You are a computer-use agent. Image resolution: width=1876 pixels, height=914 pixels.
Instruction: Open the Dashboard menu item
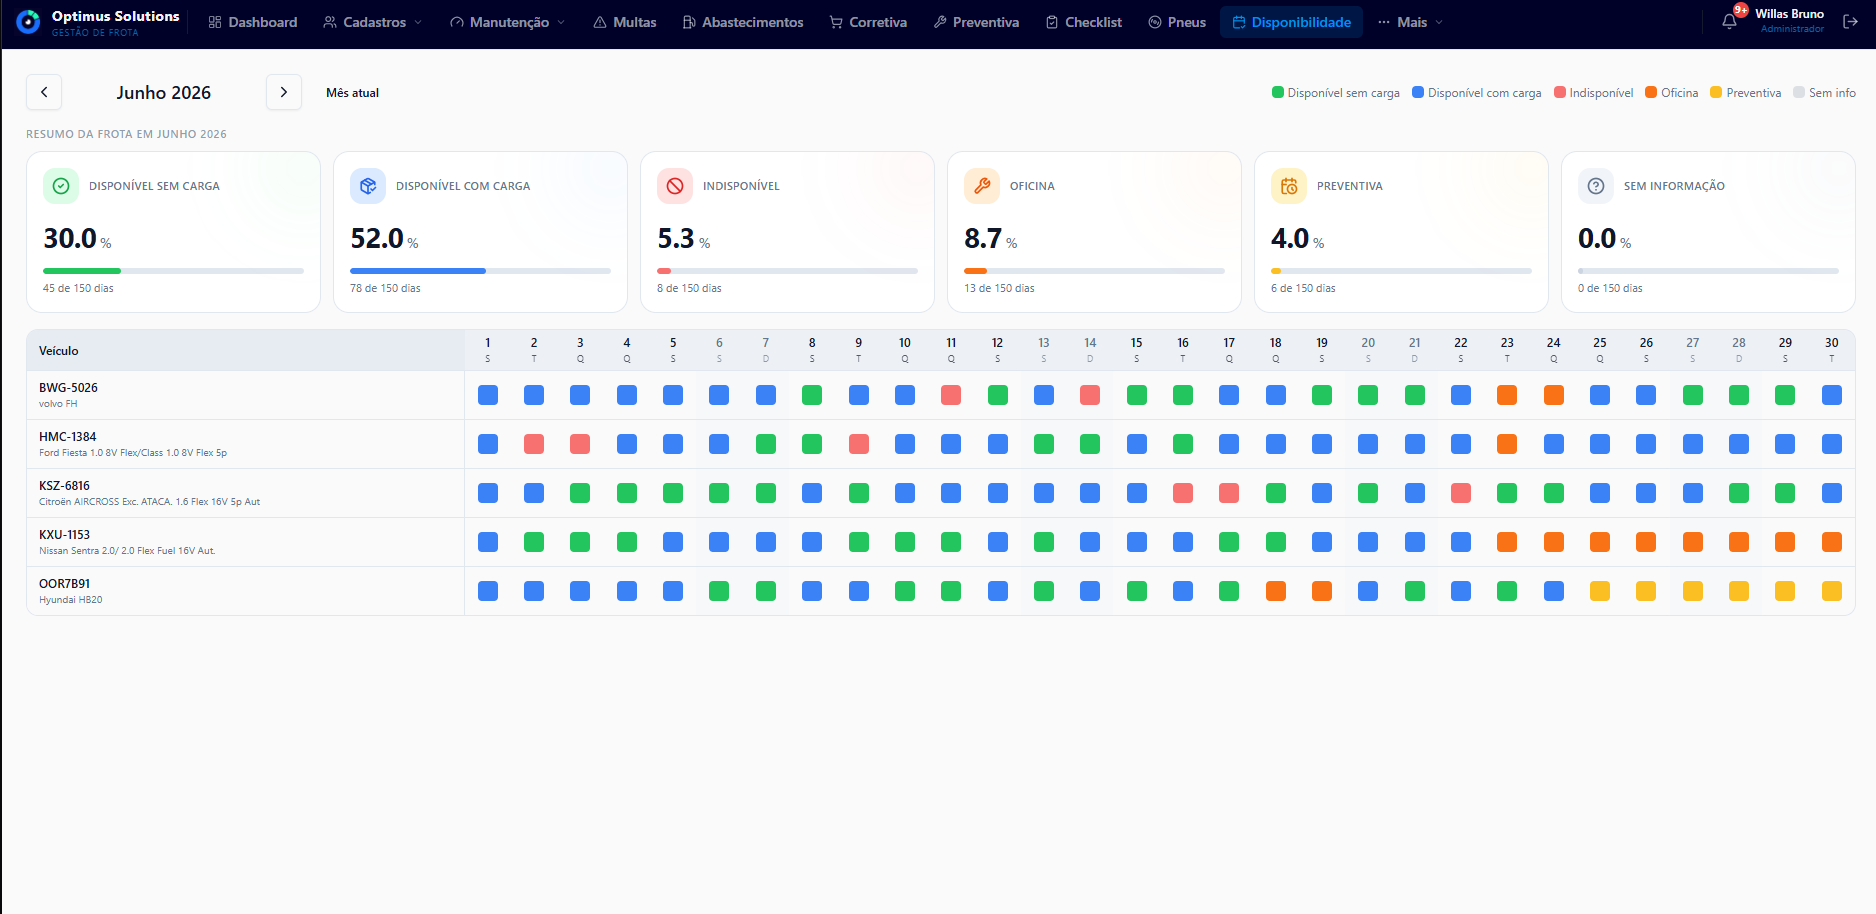(x=253, y=22)
